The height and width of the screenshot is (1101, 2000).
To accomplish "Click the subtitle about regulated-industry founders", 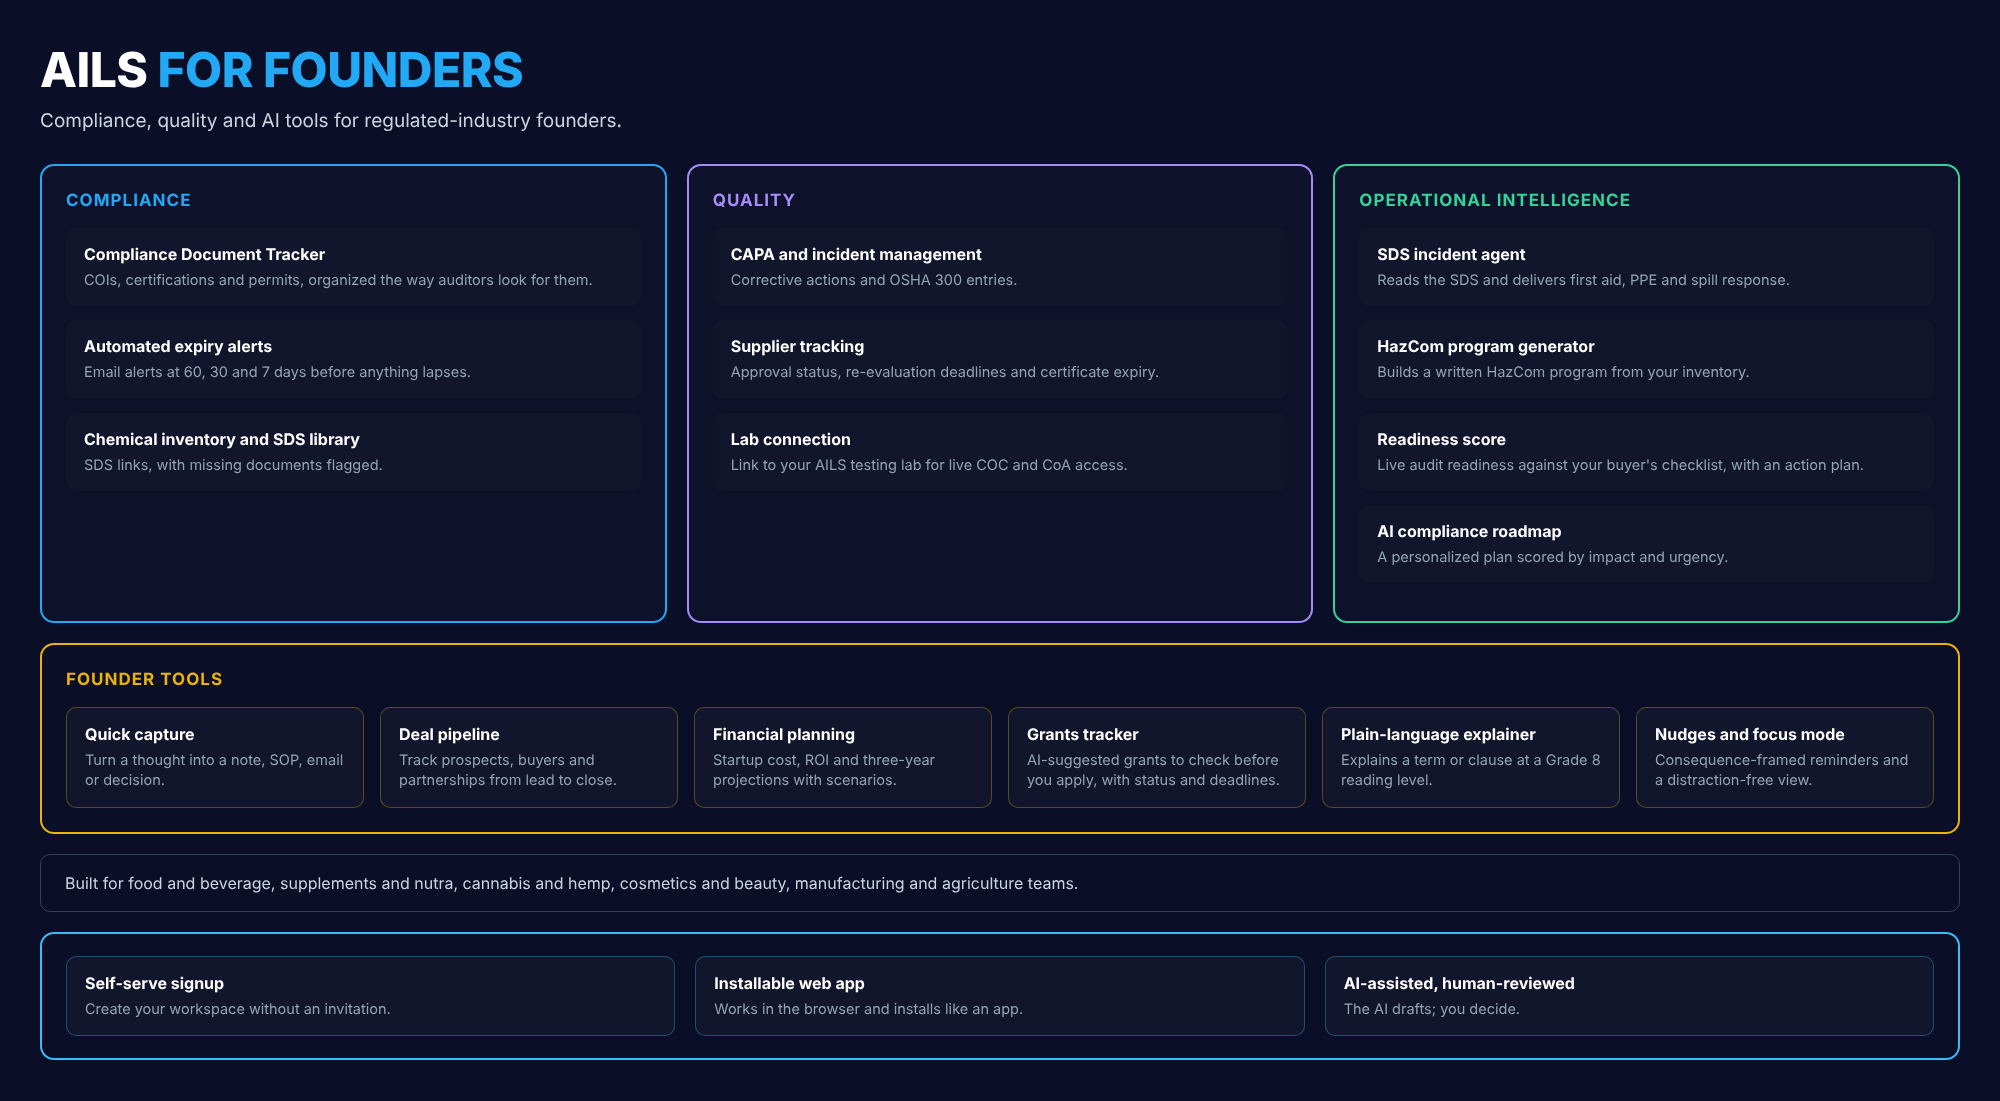I will [331, 120].
